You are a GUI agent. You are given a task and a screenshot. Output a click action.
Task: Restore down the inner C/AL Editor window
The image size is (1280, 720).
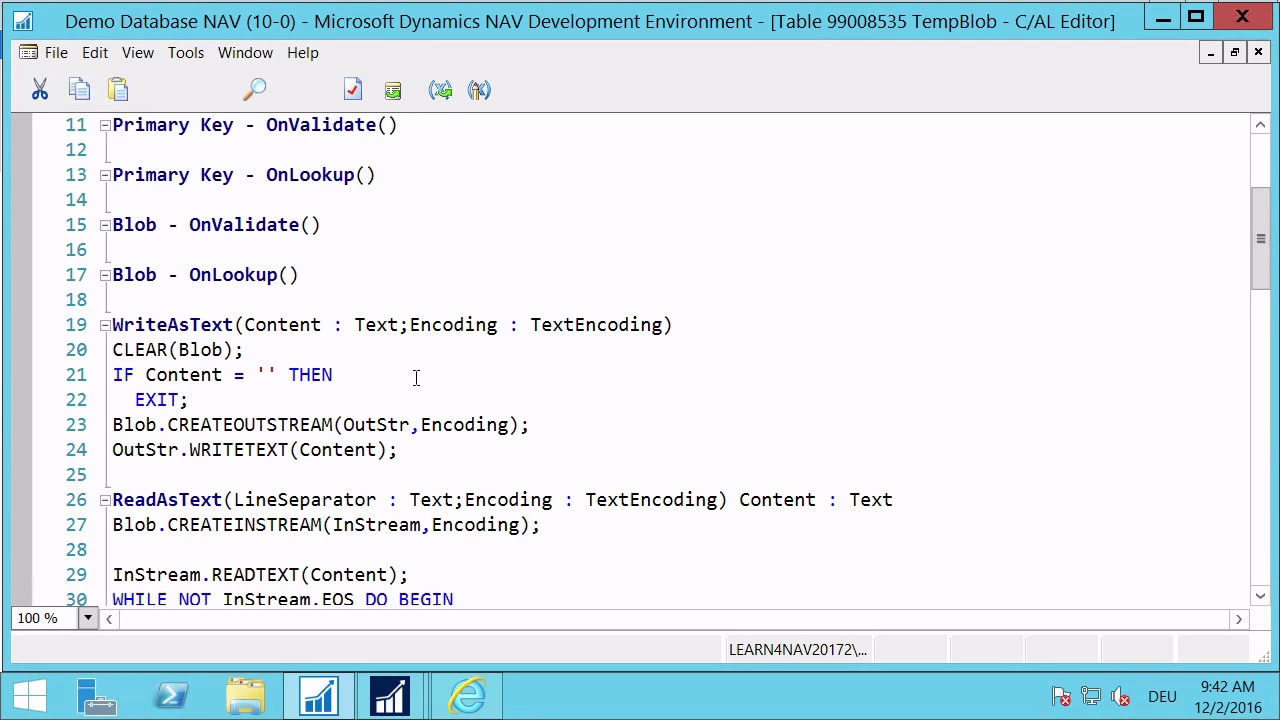tap(1234, 53)
